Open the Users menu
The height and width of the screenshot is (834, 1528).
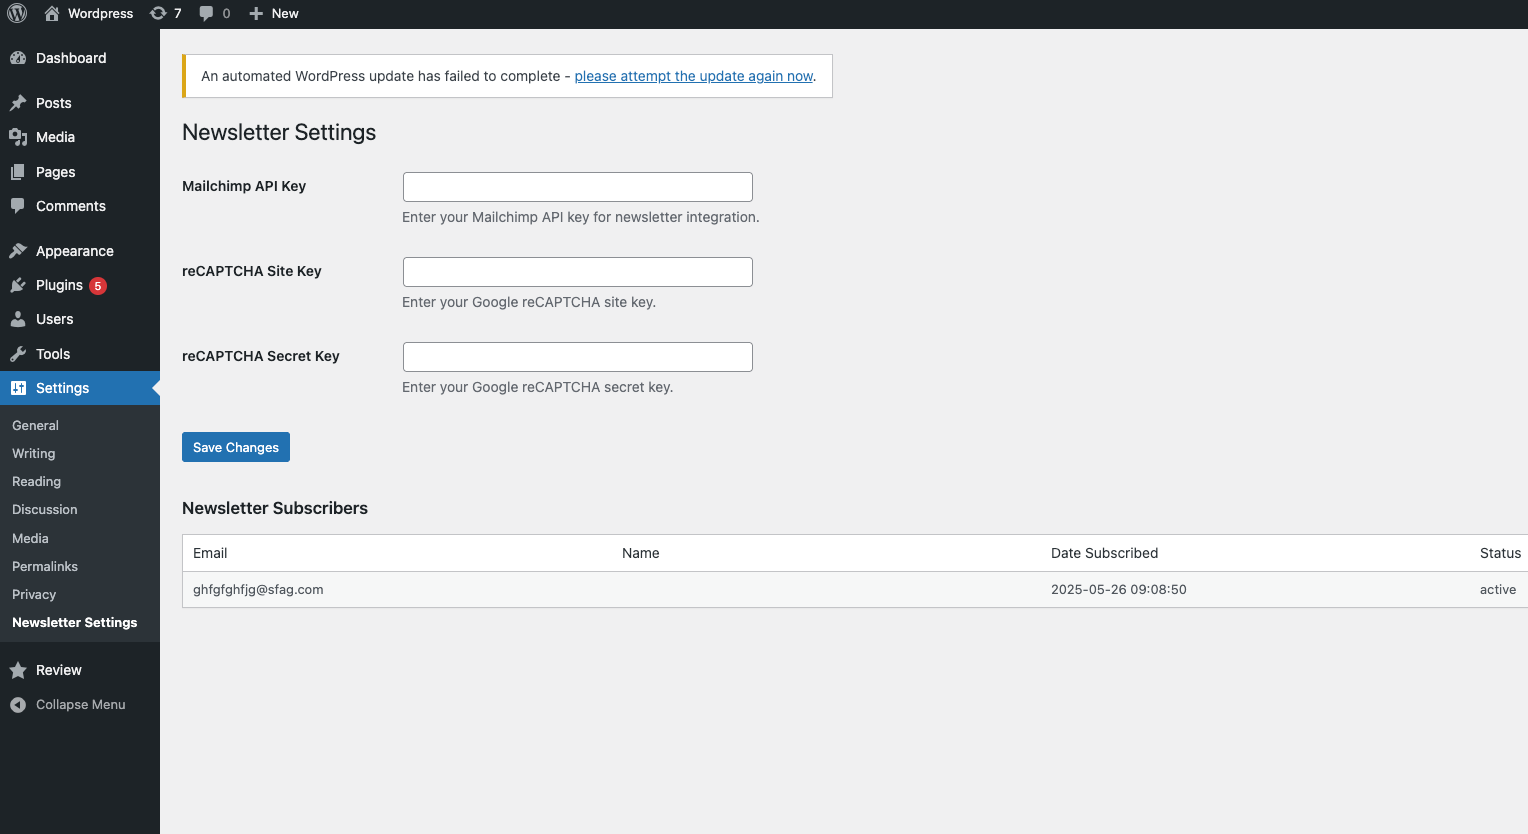pyautogui.click(x=55, y=319)
